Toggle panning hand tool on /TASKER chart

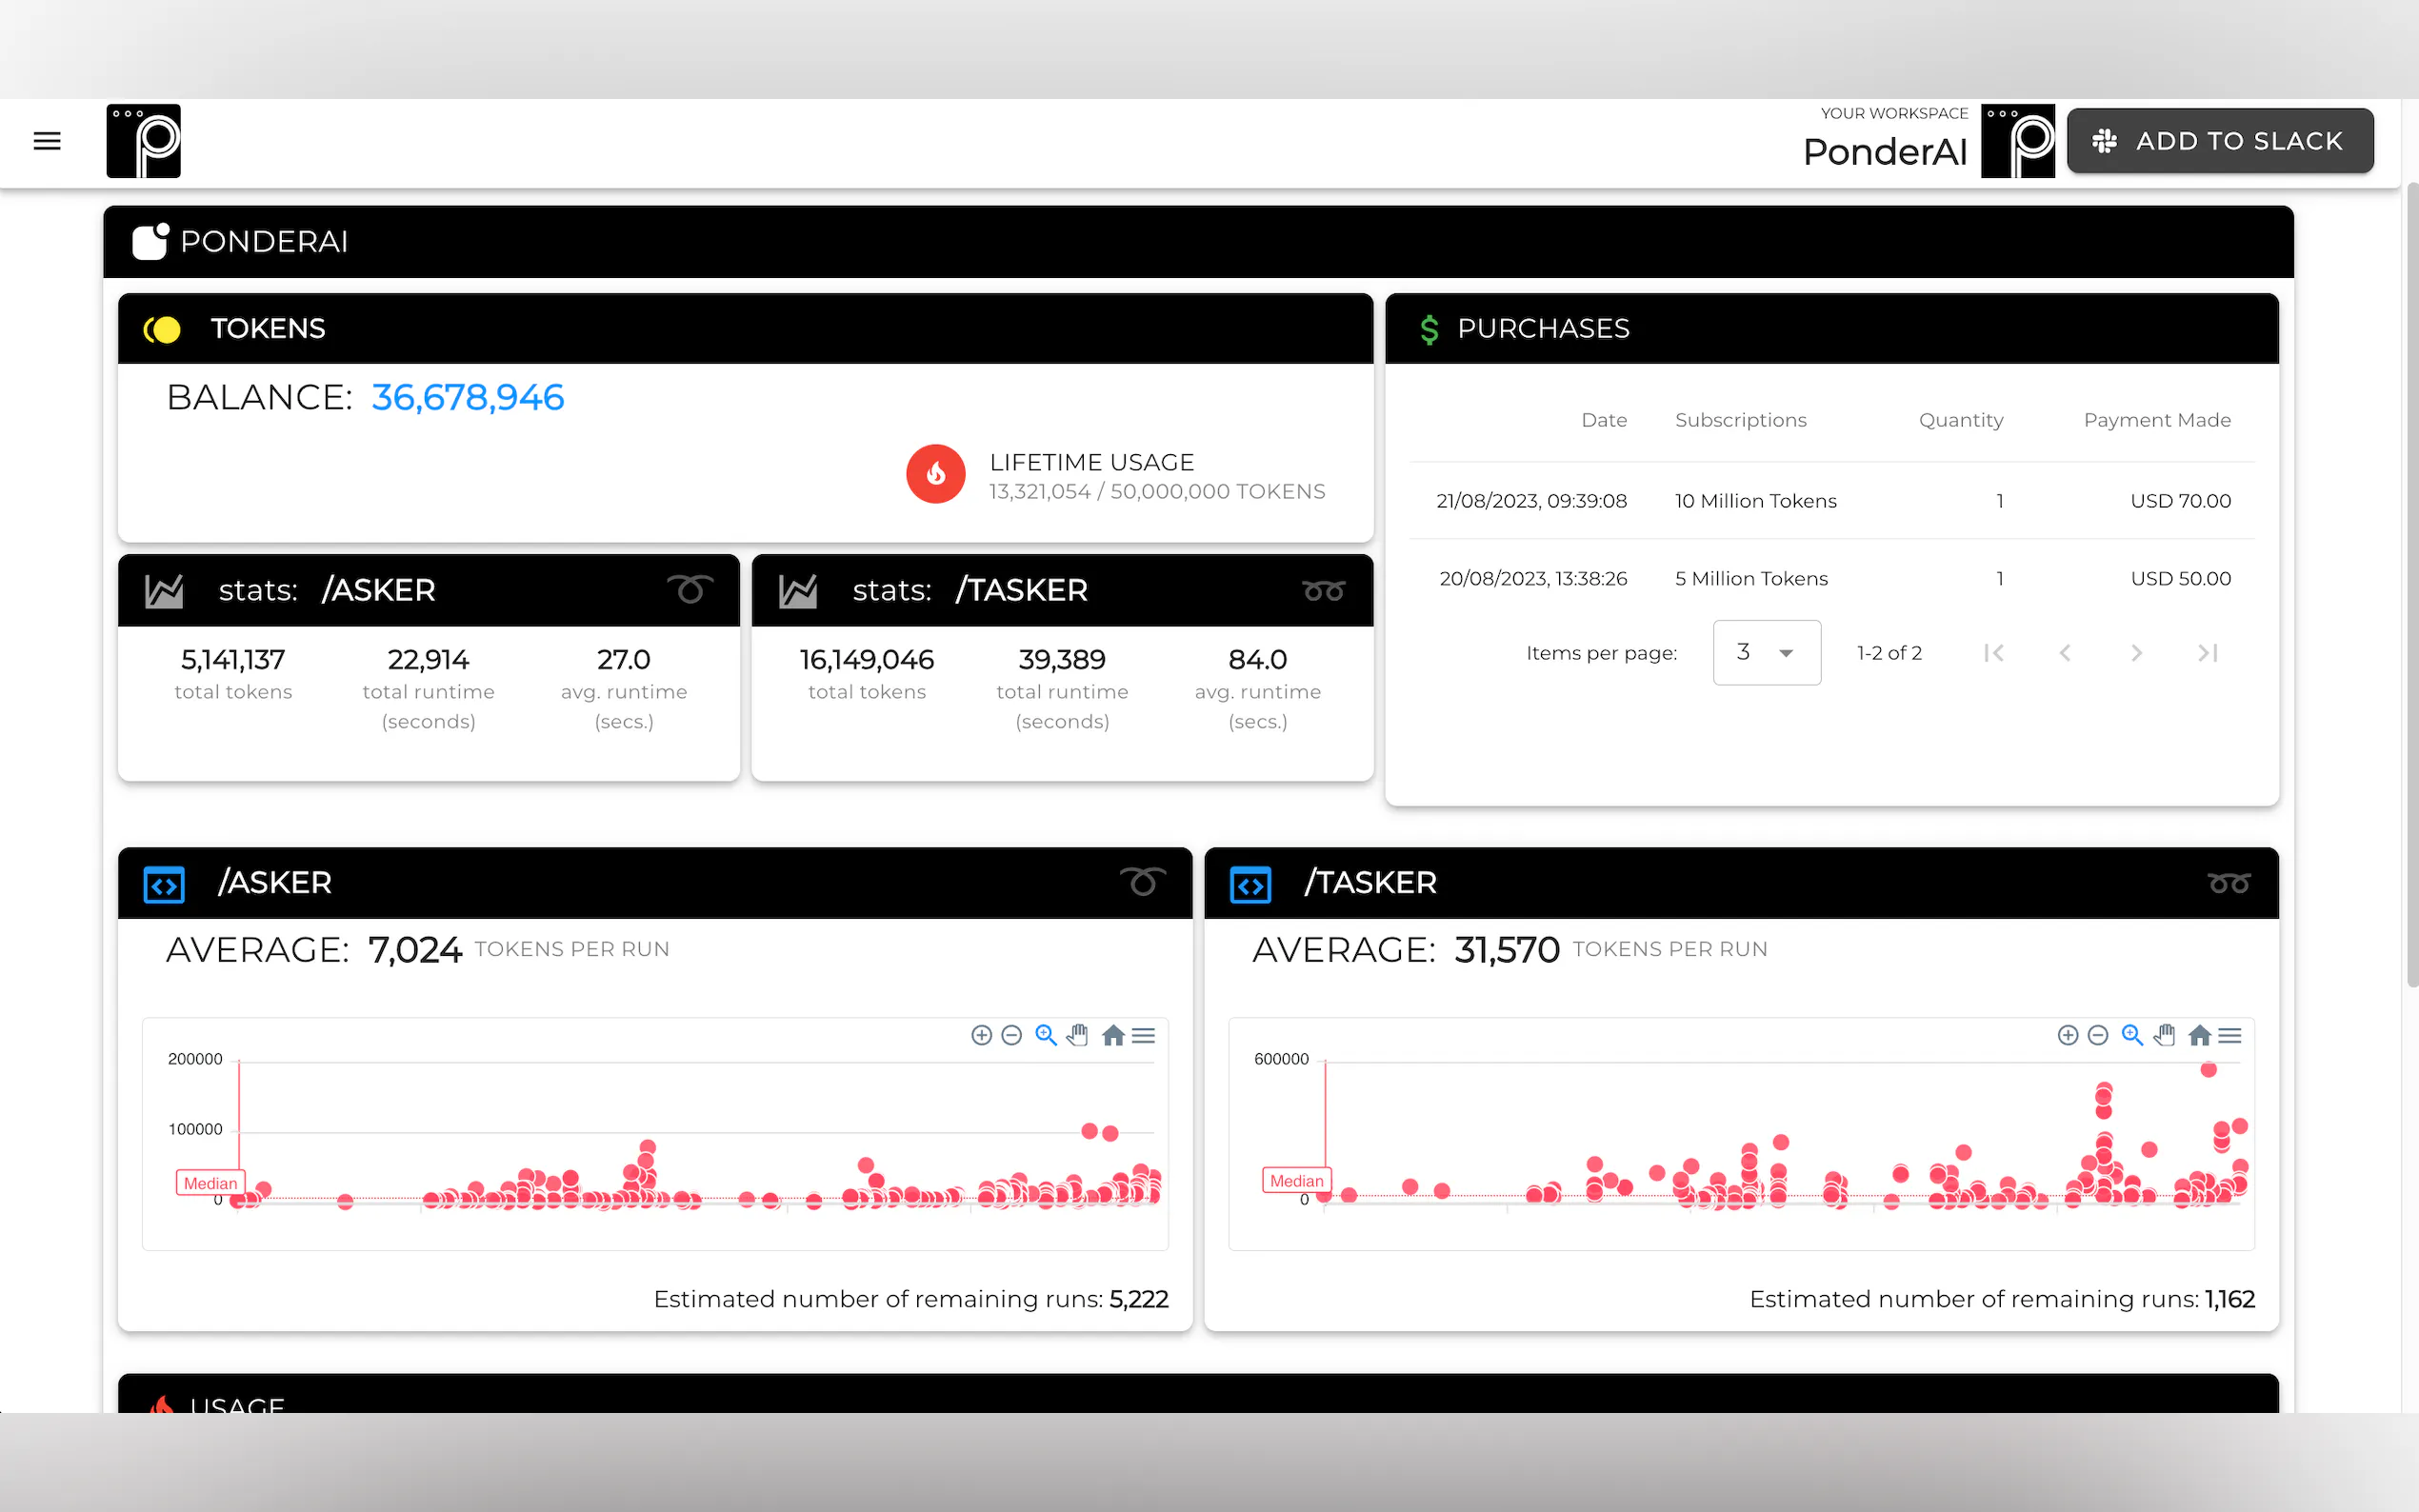[x=2164, y=1035]
